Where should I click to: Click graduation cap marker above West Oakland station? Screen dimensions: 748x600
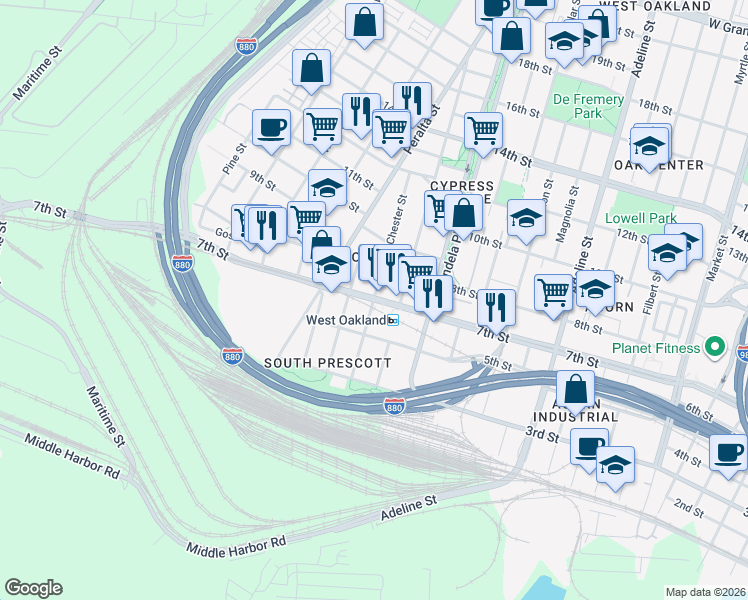pos(332,267)
